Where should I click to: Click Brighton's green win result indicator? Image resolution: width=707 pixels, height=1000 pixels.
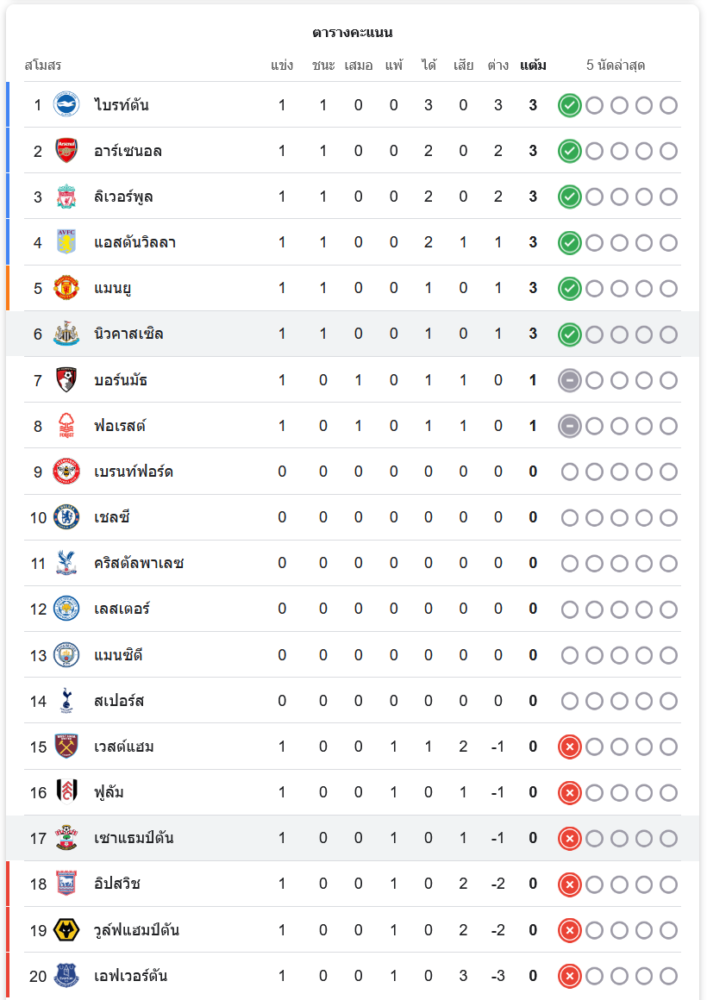(569, 105)
